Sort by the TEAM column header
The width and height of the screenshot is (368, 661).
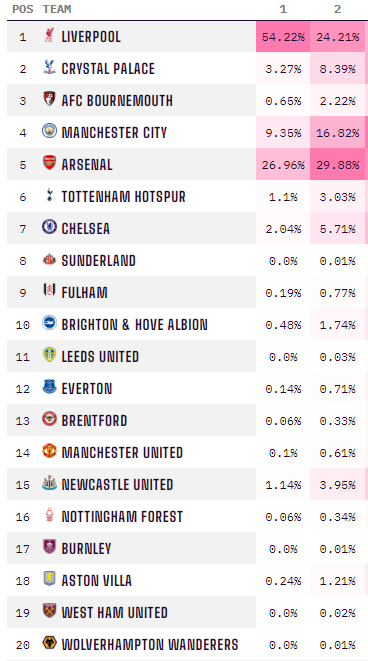57,9
